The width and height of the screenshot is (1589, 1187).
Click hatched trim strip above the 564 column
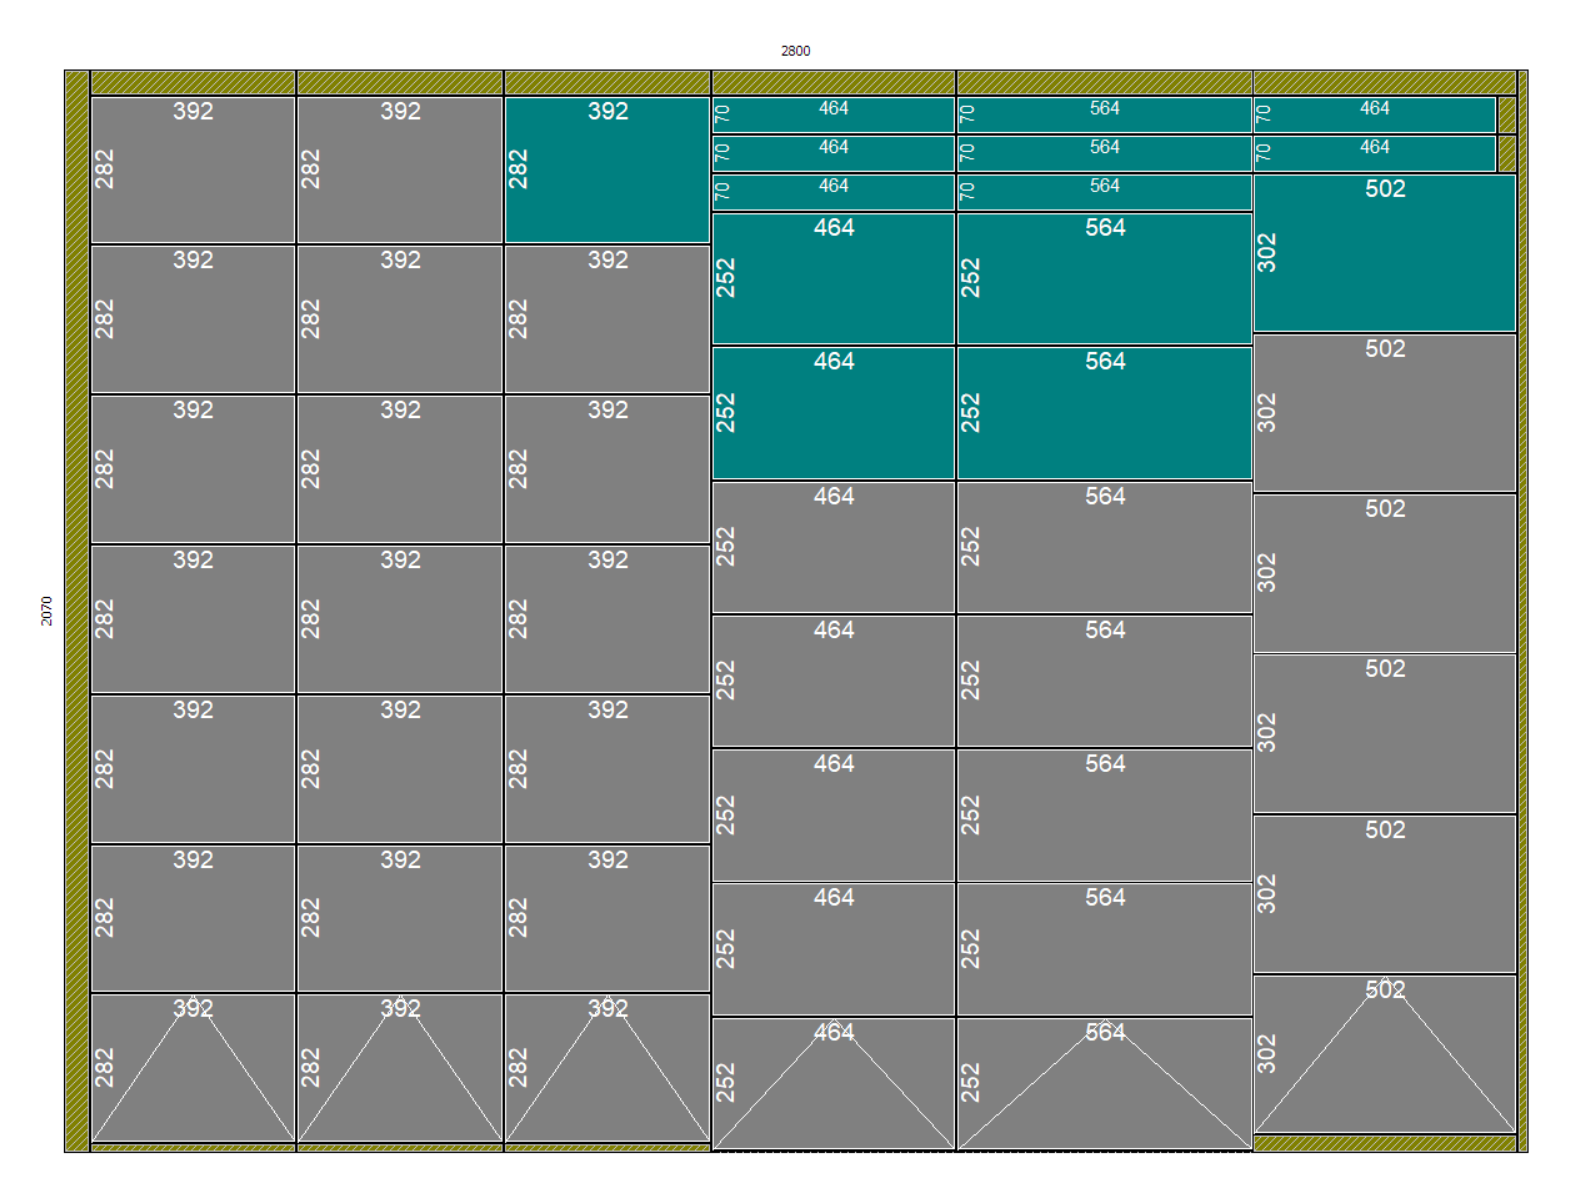click(1104, 83)
